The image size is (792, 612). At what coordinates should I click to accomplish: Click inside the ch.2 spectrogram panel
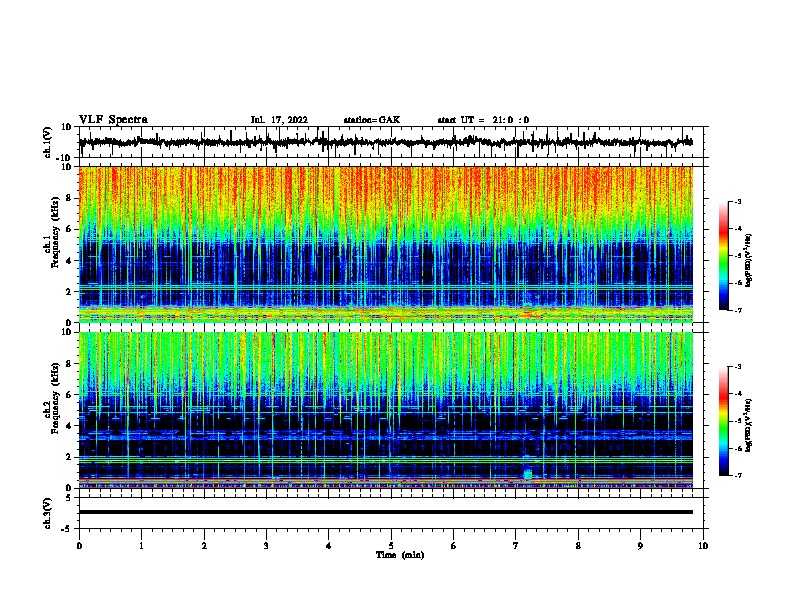point(386,410)
